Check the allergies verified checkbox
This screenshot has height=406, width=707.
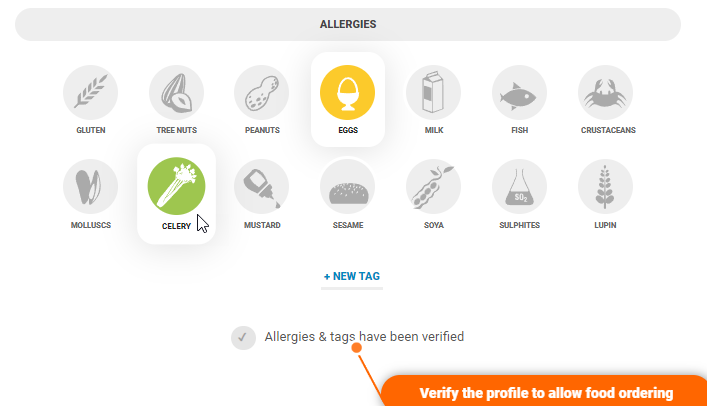click(x=243, y=338)
